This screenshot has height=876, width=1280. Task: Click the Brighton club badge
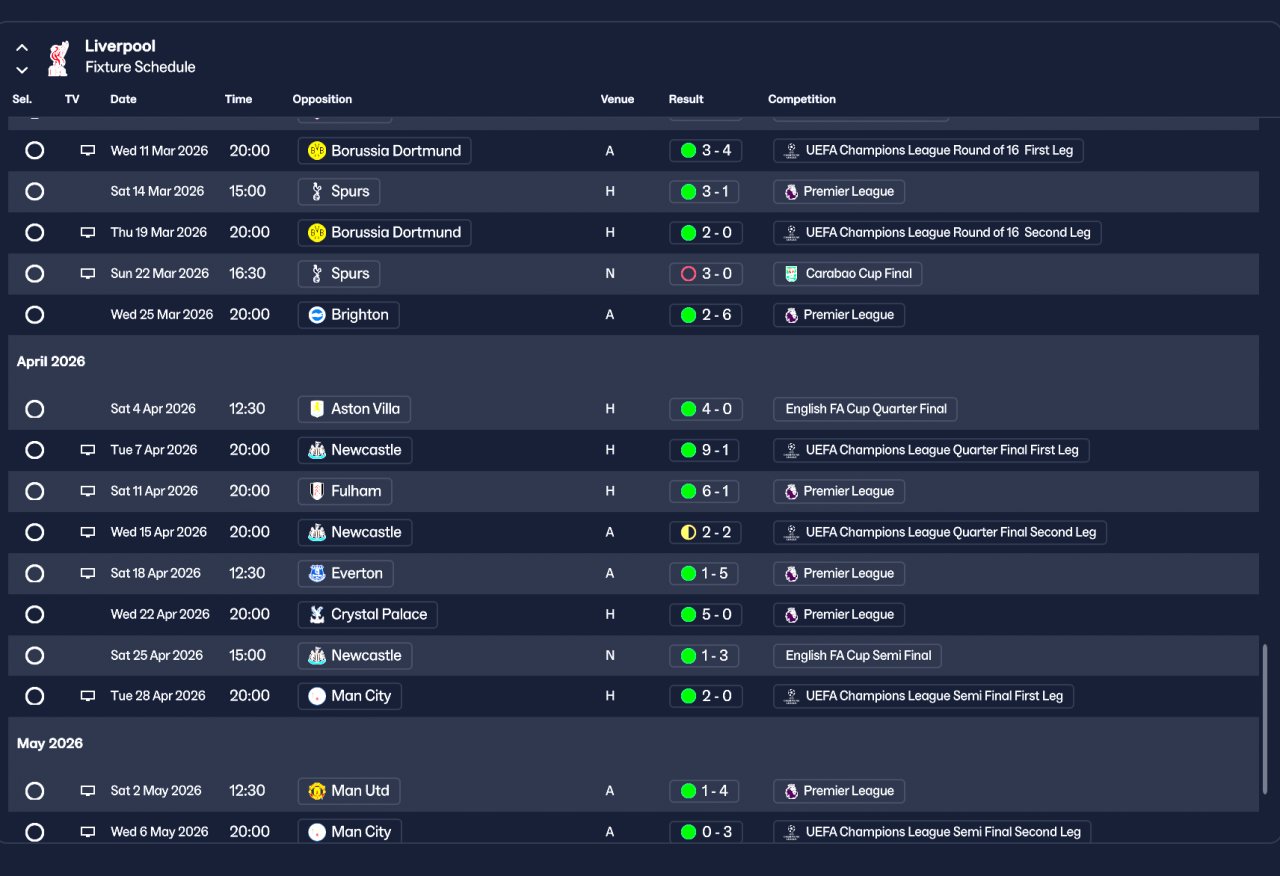[x=317, y=315]
